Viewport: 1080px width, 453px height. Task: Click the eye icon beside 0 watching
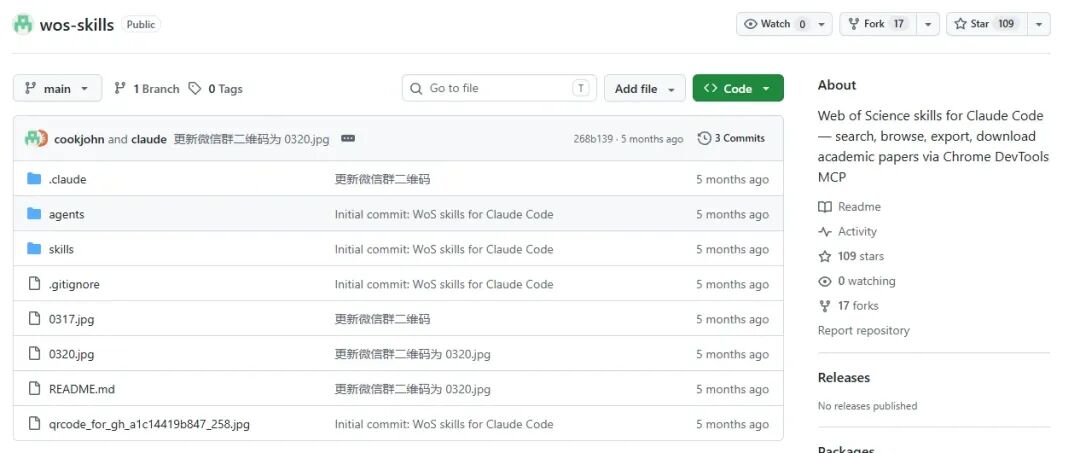point(824,281)
